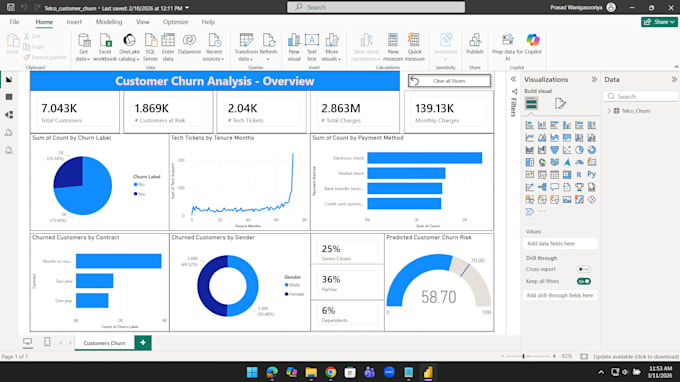
Task: Open the View ribbon tab
Action: [x=142, y=22]
